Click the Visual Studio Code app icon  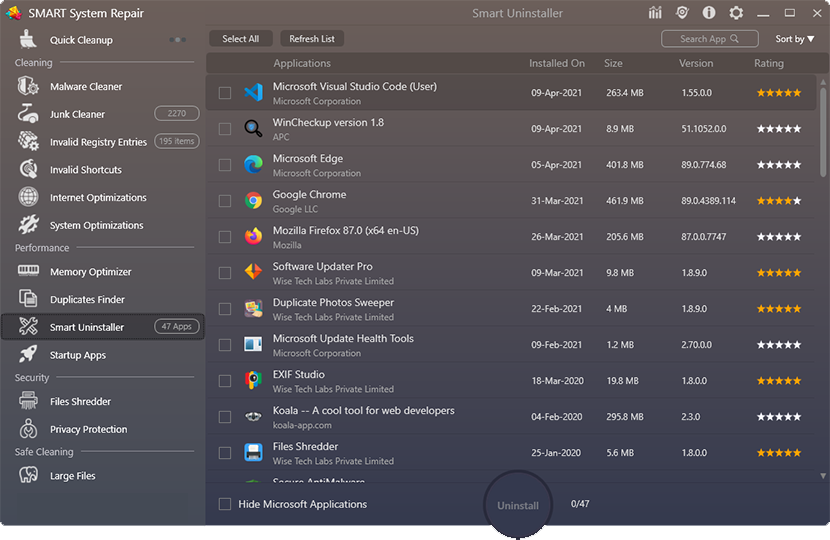[x=254, y=93]
